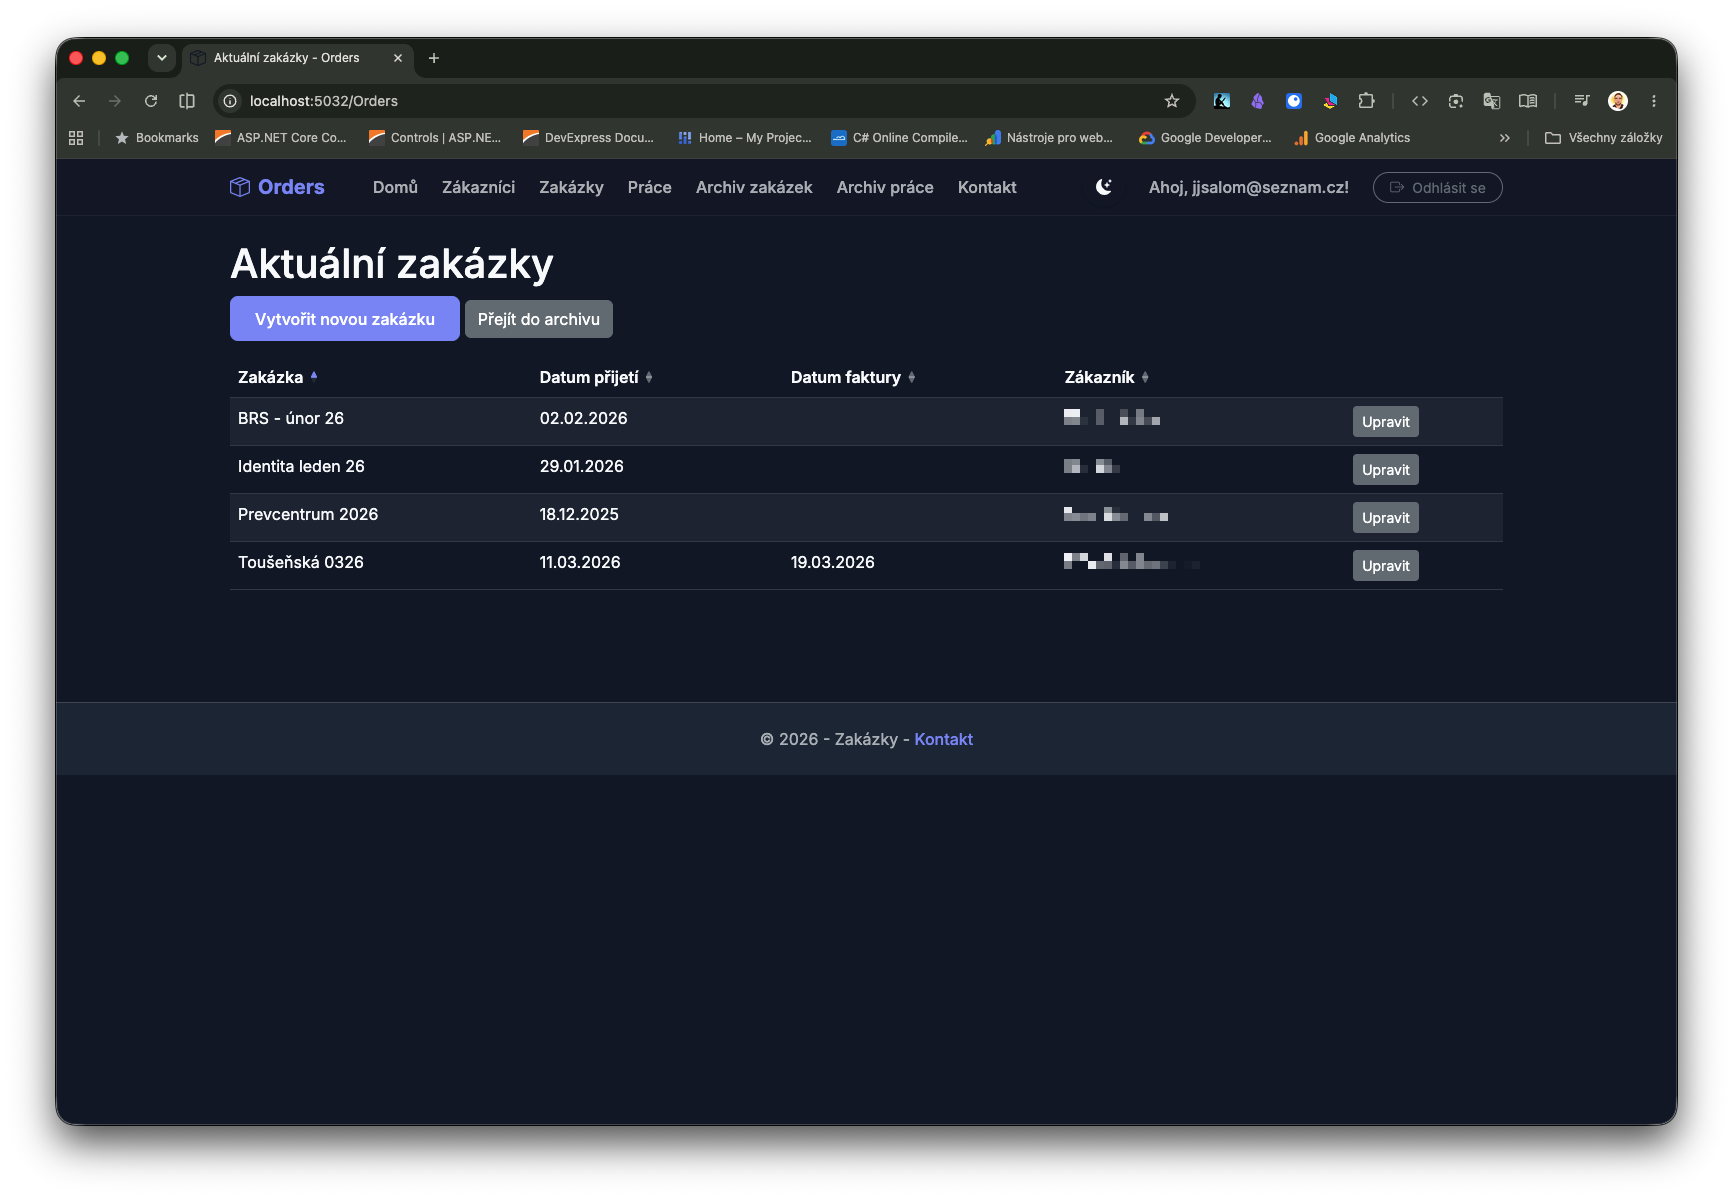Sort table by Zákazník column

coord(1107,377)
